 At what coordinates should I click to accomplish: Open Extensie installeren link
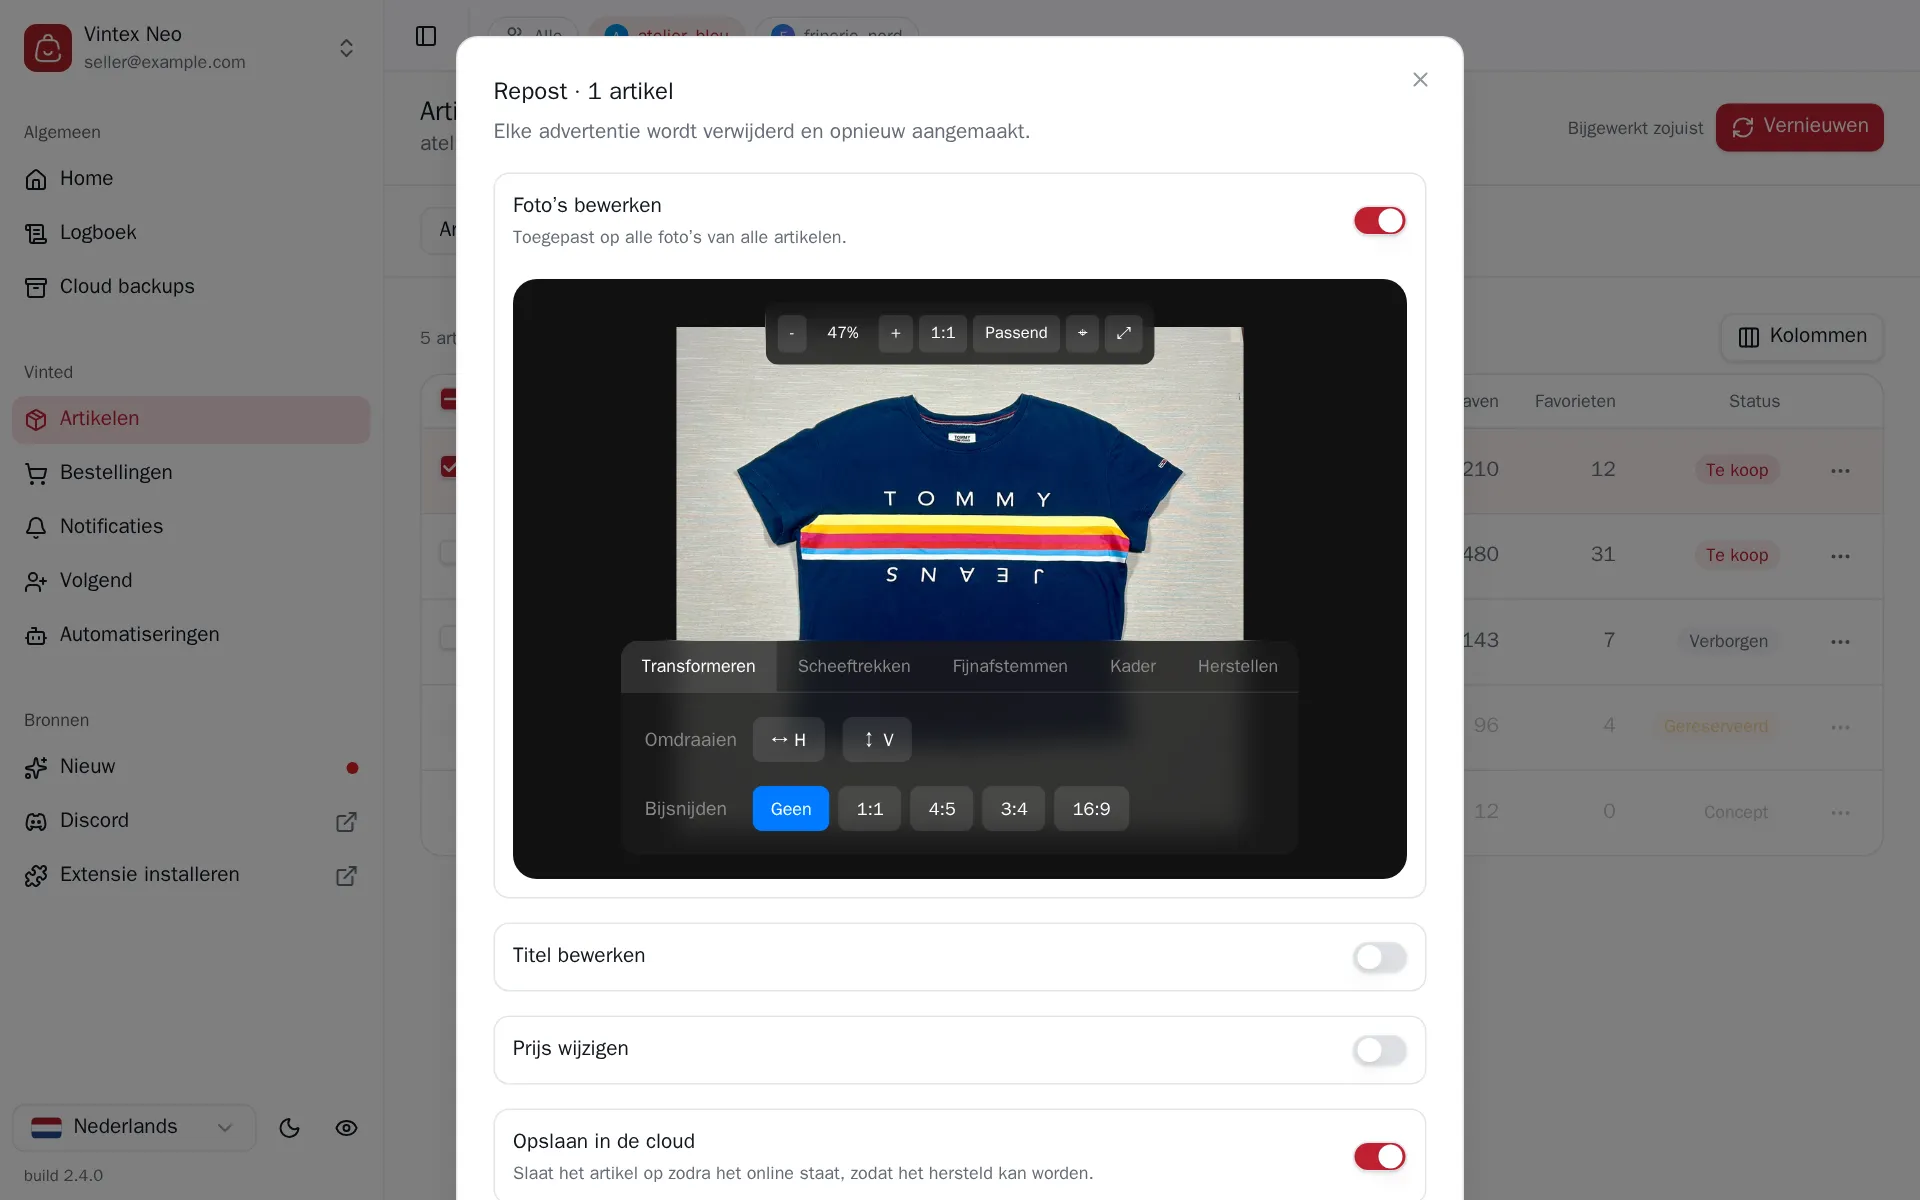point(191,875)
